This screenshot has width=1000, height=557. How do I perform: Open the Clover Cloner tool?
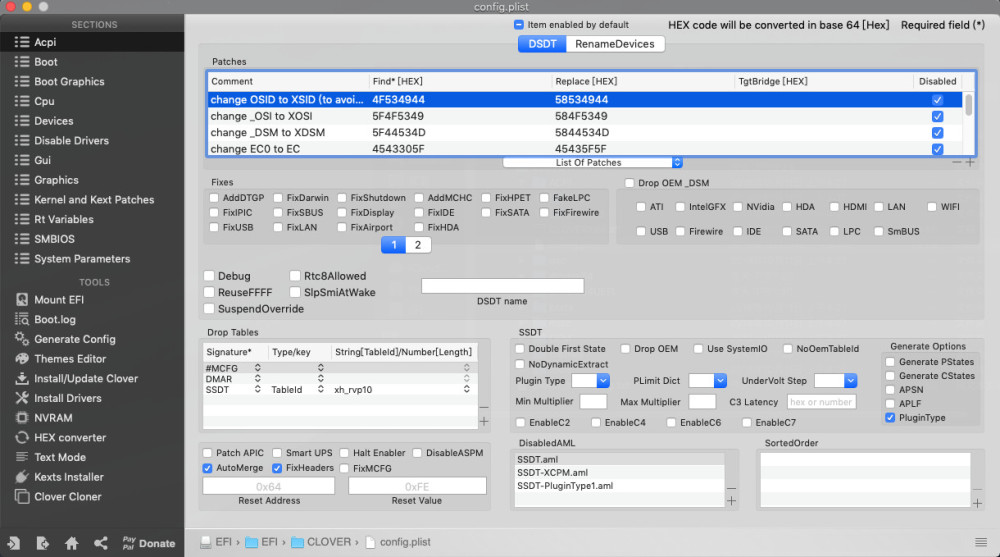(x=68, y=496)
